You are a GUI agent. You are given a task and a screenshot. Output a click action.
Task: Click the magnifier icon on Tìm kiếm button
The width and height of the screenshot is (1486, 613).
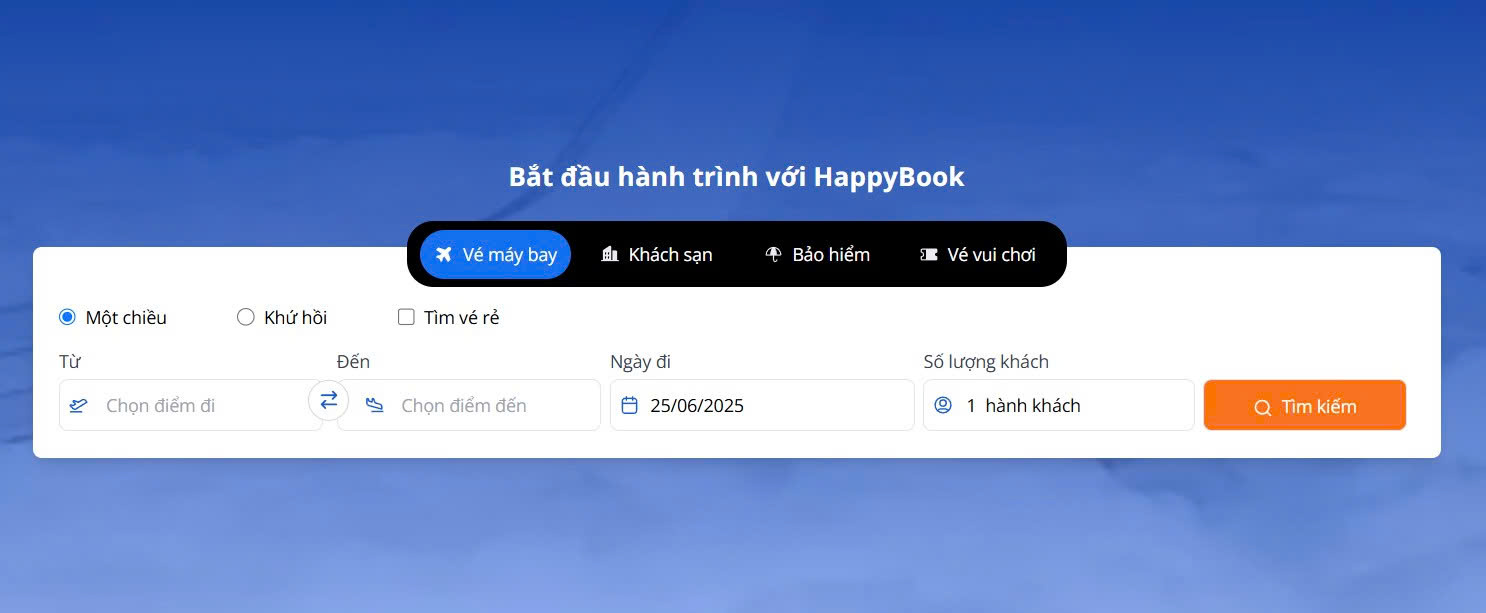(1262, 407)
